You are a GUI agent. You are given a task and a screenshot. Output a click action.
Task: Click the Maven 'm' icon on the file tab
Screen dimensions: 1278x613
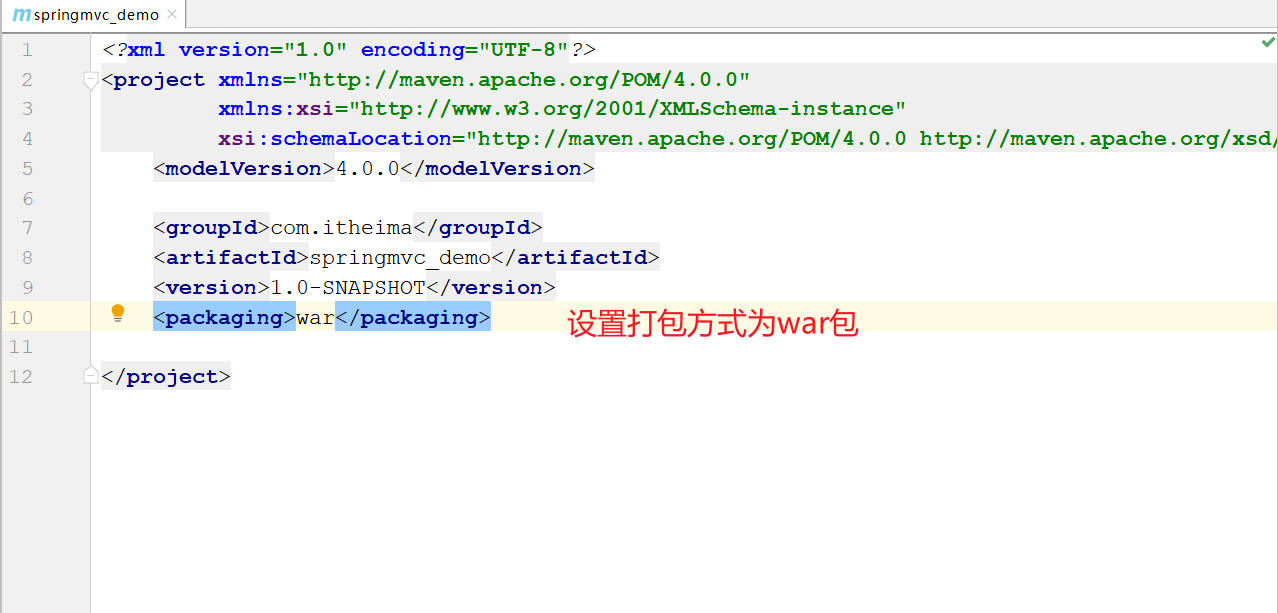[20, 14]
